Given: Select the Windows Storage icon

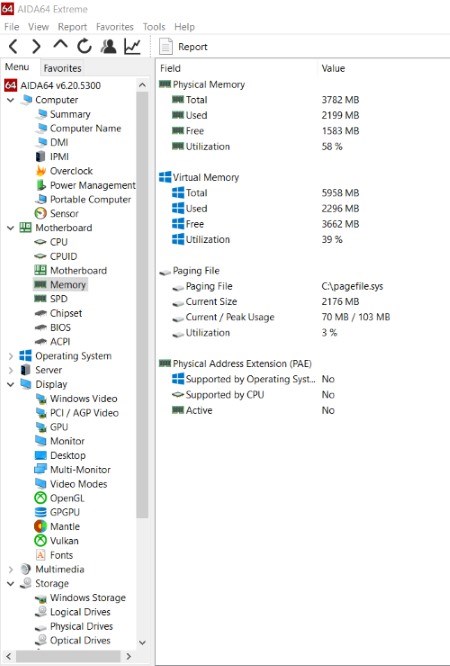Looking at the screenshot, I should pos(41,598).
